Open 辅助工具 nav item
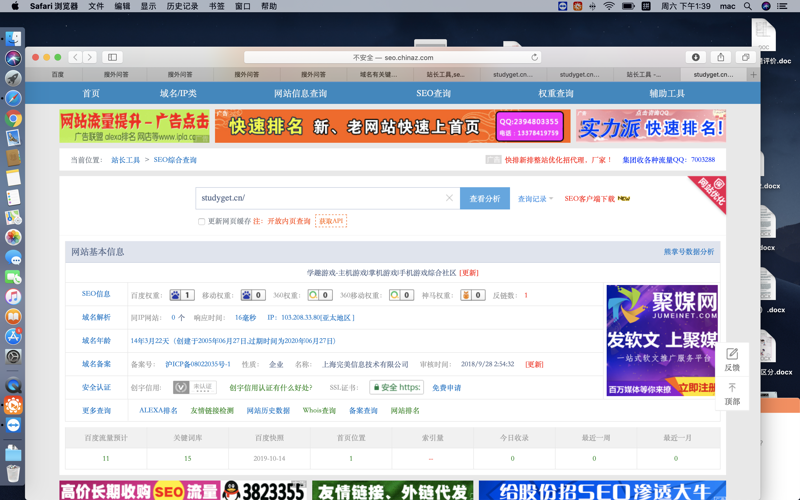 click(667, 93)
